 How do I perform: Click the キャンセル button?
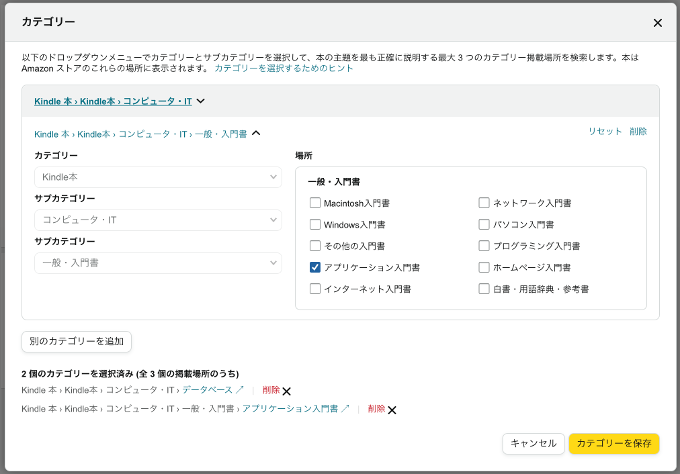(x=532, y=443)
